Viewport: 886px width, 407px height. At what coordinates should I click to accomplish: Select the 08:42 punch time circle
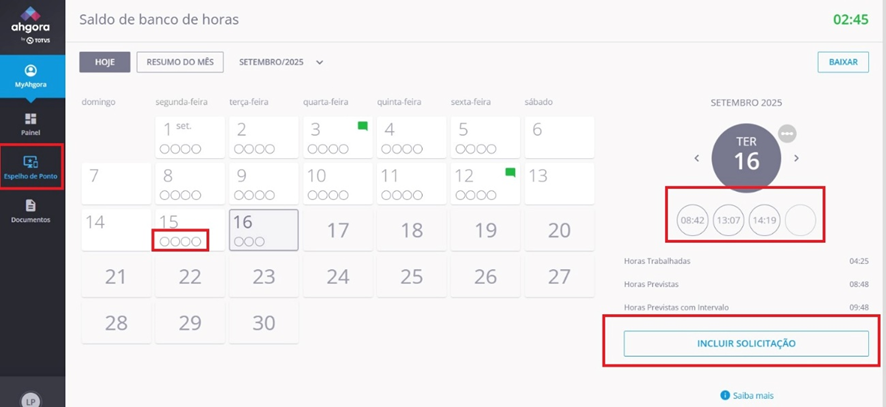point(692,219)
